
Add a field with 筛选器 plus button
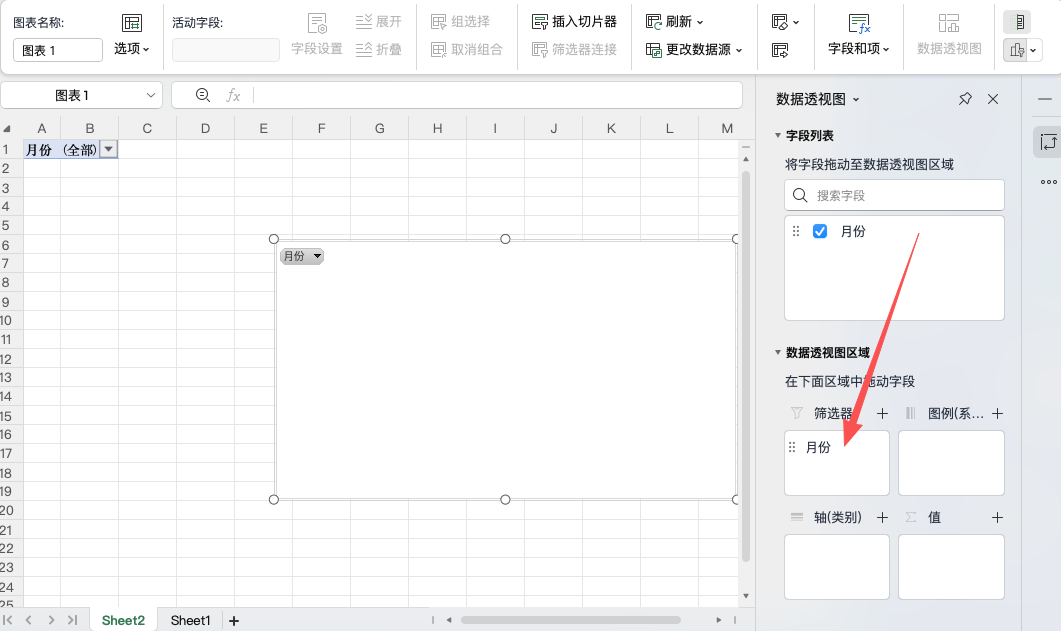[x=882, y=413]
